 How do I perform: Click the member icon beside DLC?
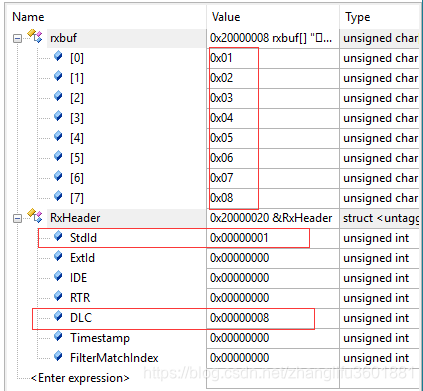tap(58, 316)
